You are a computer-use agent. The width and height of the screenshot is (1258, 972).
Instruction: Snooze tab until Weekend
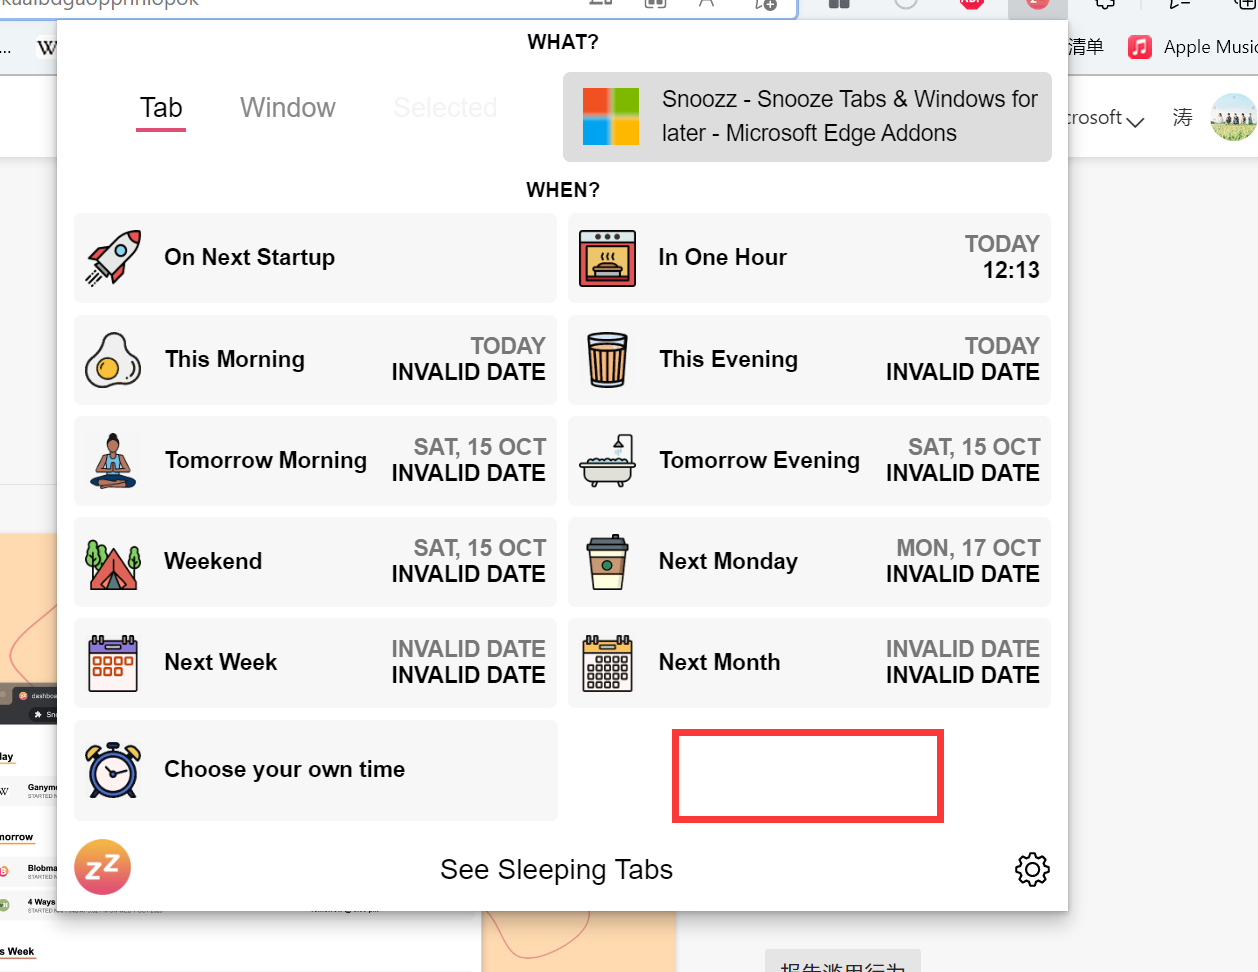[x=315, y=562]
